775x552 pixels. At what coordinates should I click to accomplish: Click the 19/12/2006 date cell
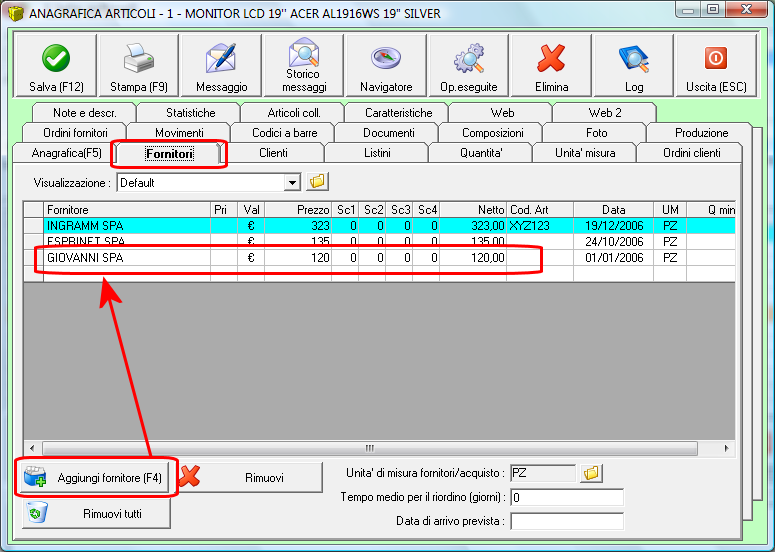pyautogui.click(x=614, y=226)
